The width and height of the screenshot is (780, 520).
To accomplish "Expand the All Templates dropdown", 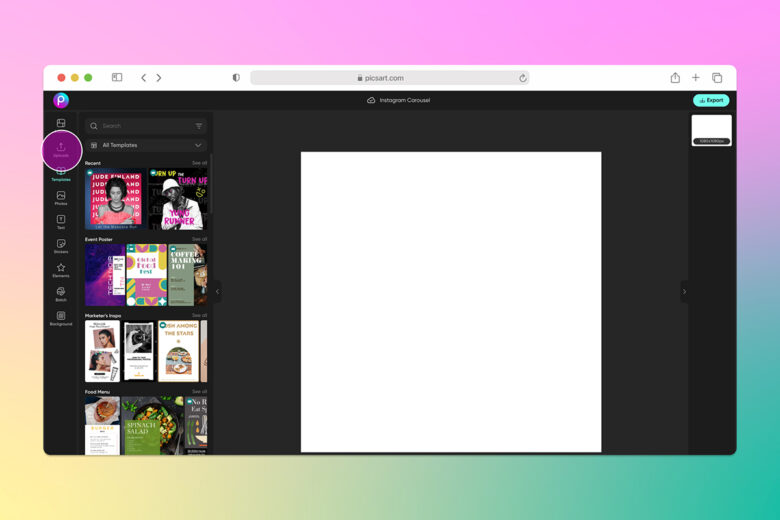I will tap(146, 145).
